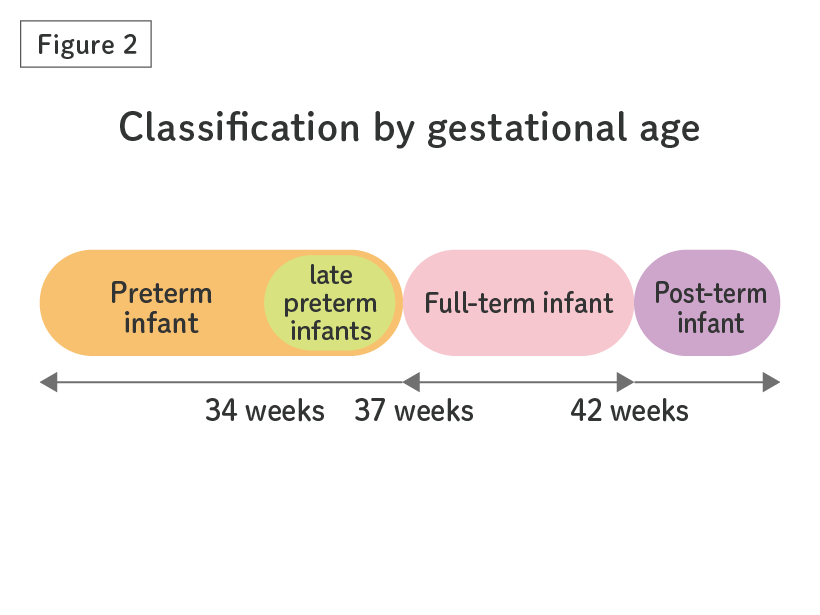Click the 42 weeks label
The height and width of the screenshot is (615, 820).
coord(629,411)
